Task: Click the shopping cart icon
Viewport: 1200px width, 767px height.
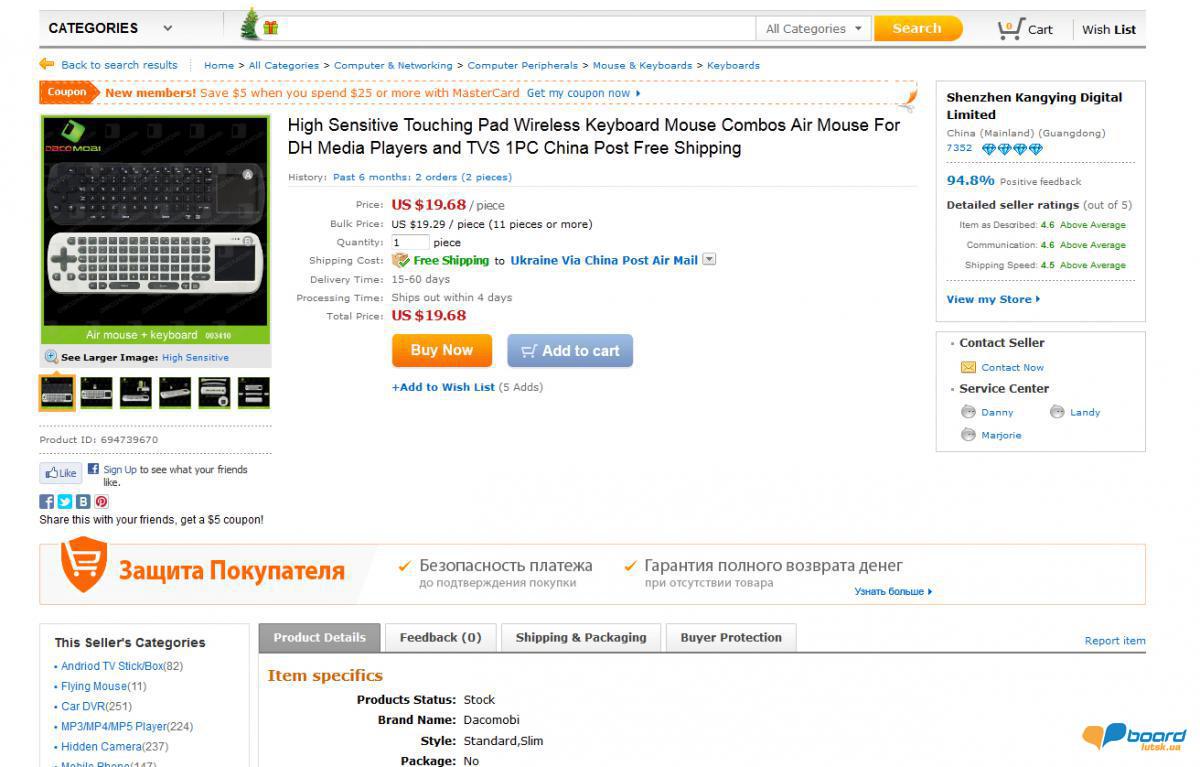Action: click(1010, 29)
